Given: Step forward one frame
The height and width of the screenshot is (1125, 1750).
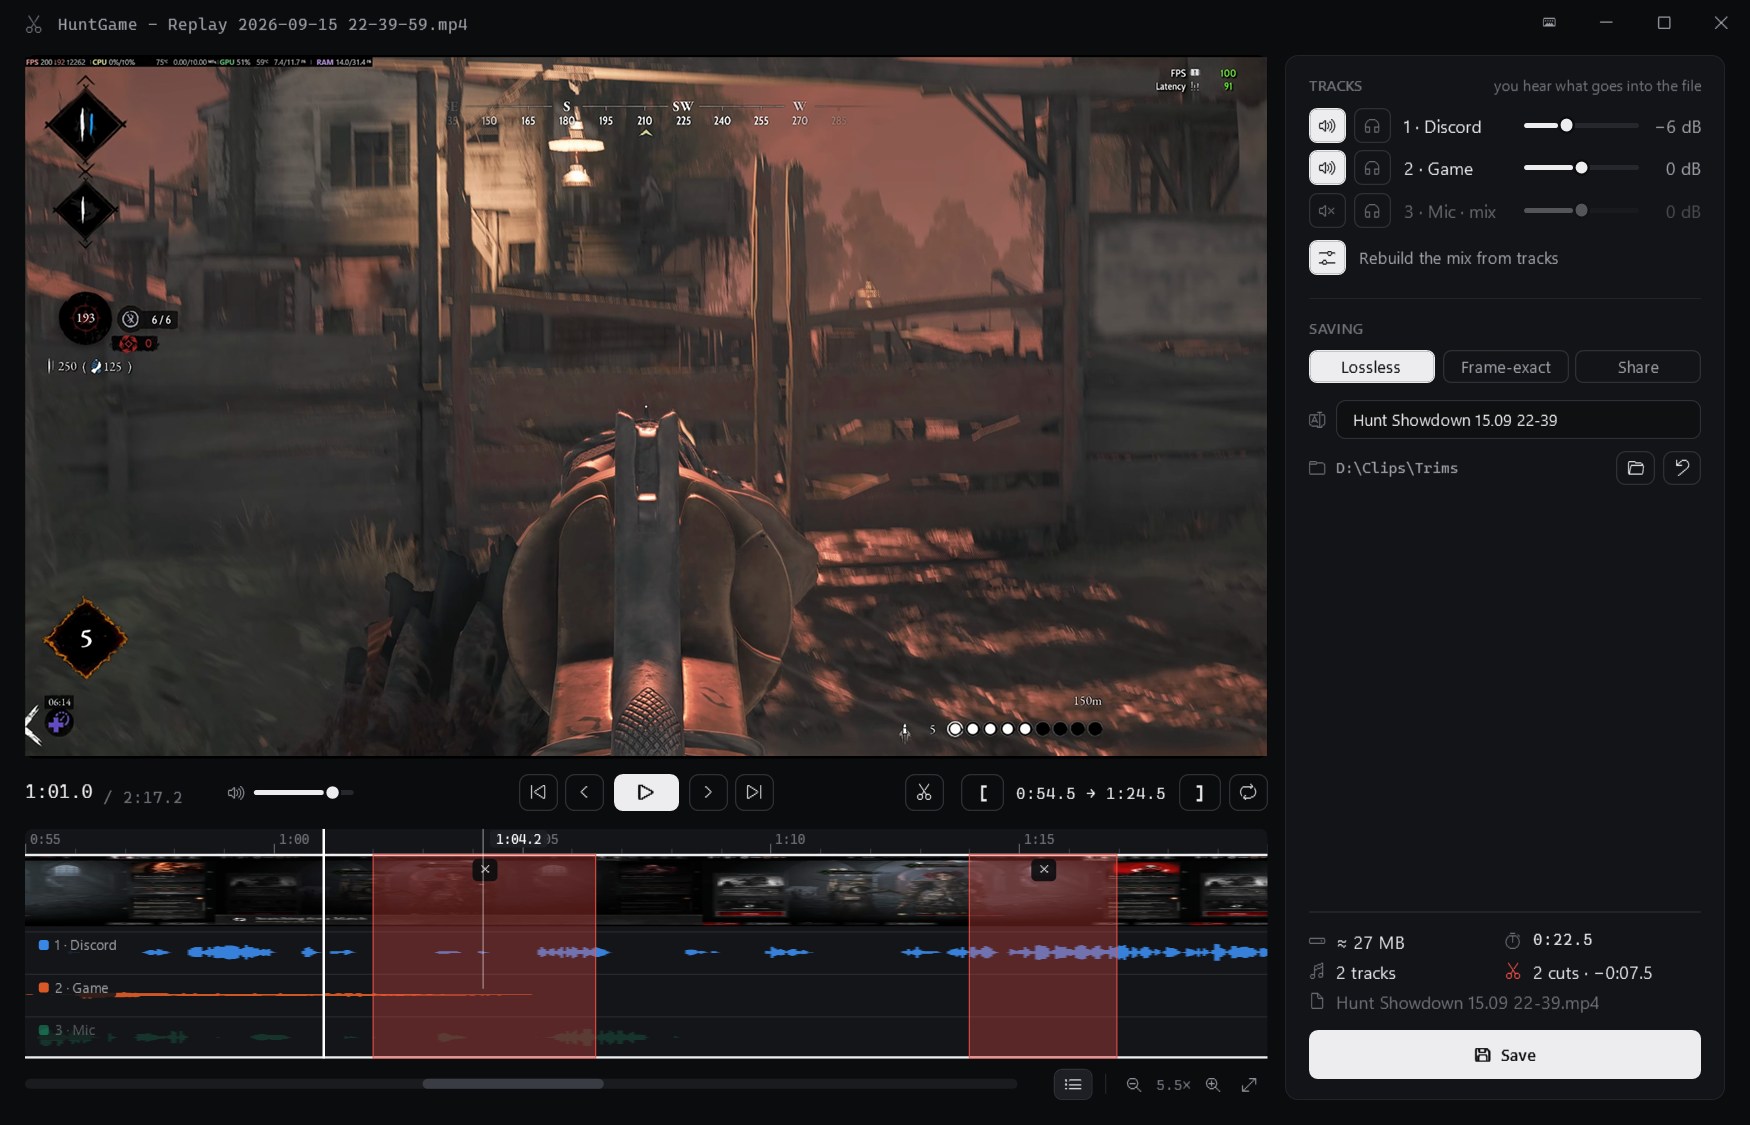Looking at the screenshot, I should point(708,792).
